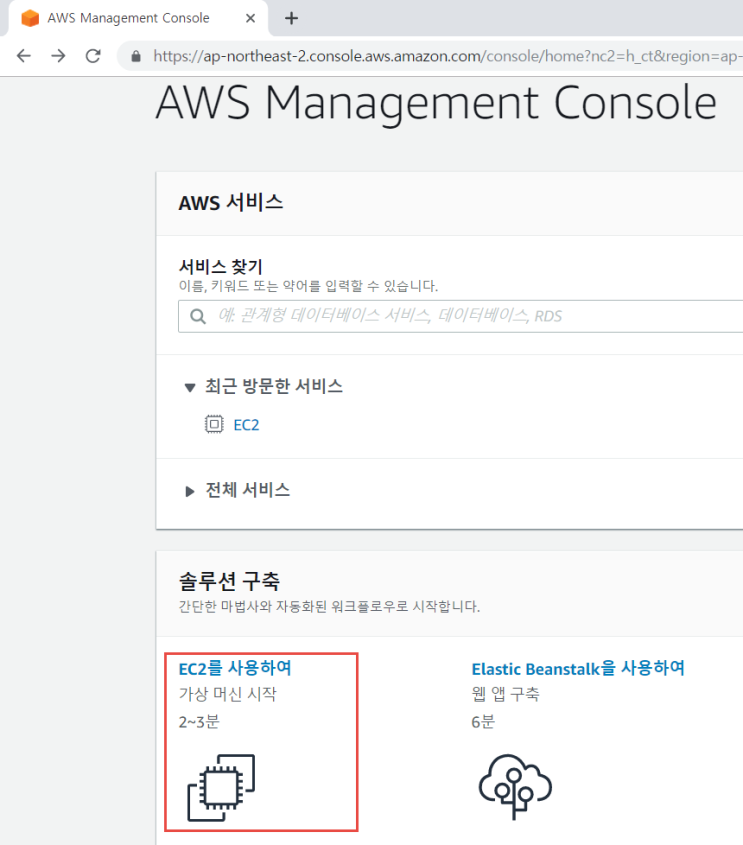Expand the 전체 서비스 section
Screen dimensions: 743x845
point(190,491)
